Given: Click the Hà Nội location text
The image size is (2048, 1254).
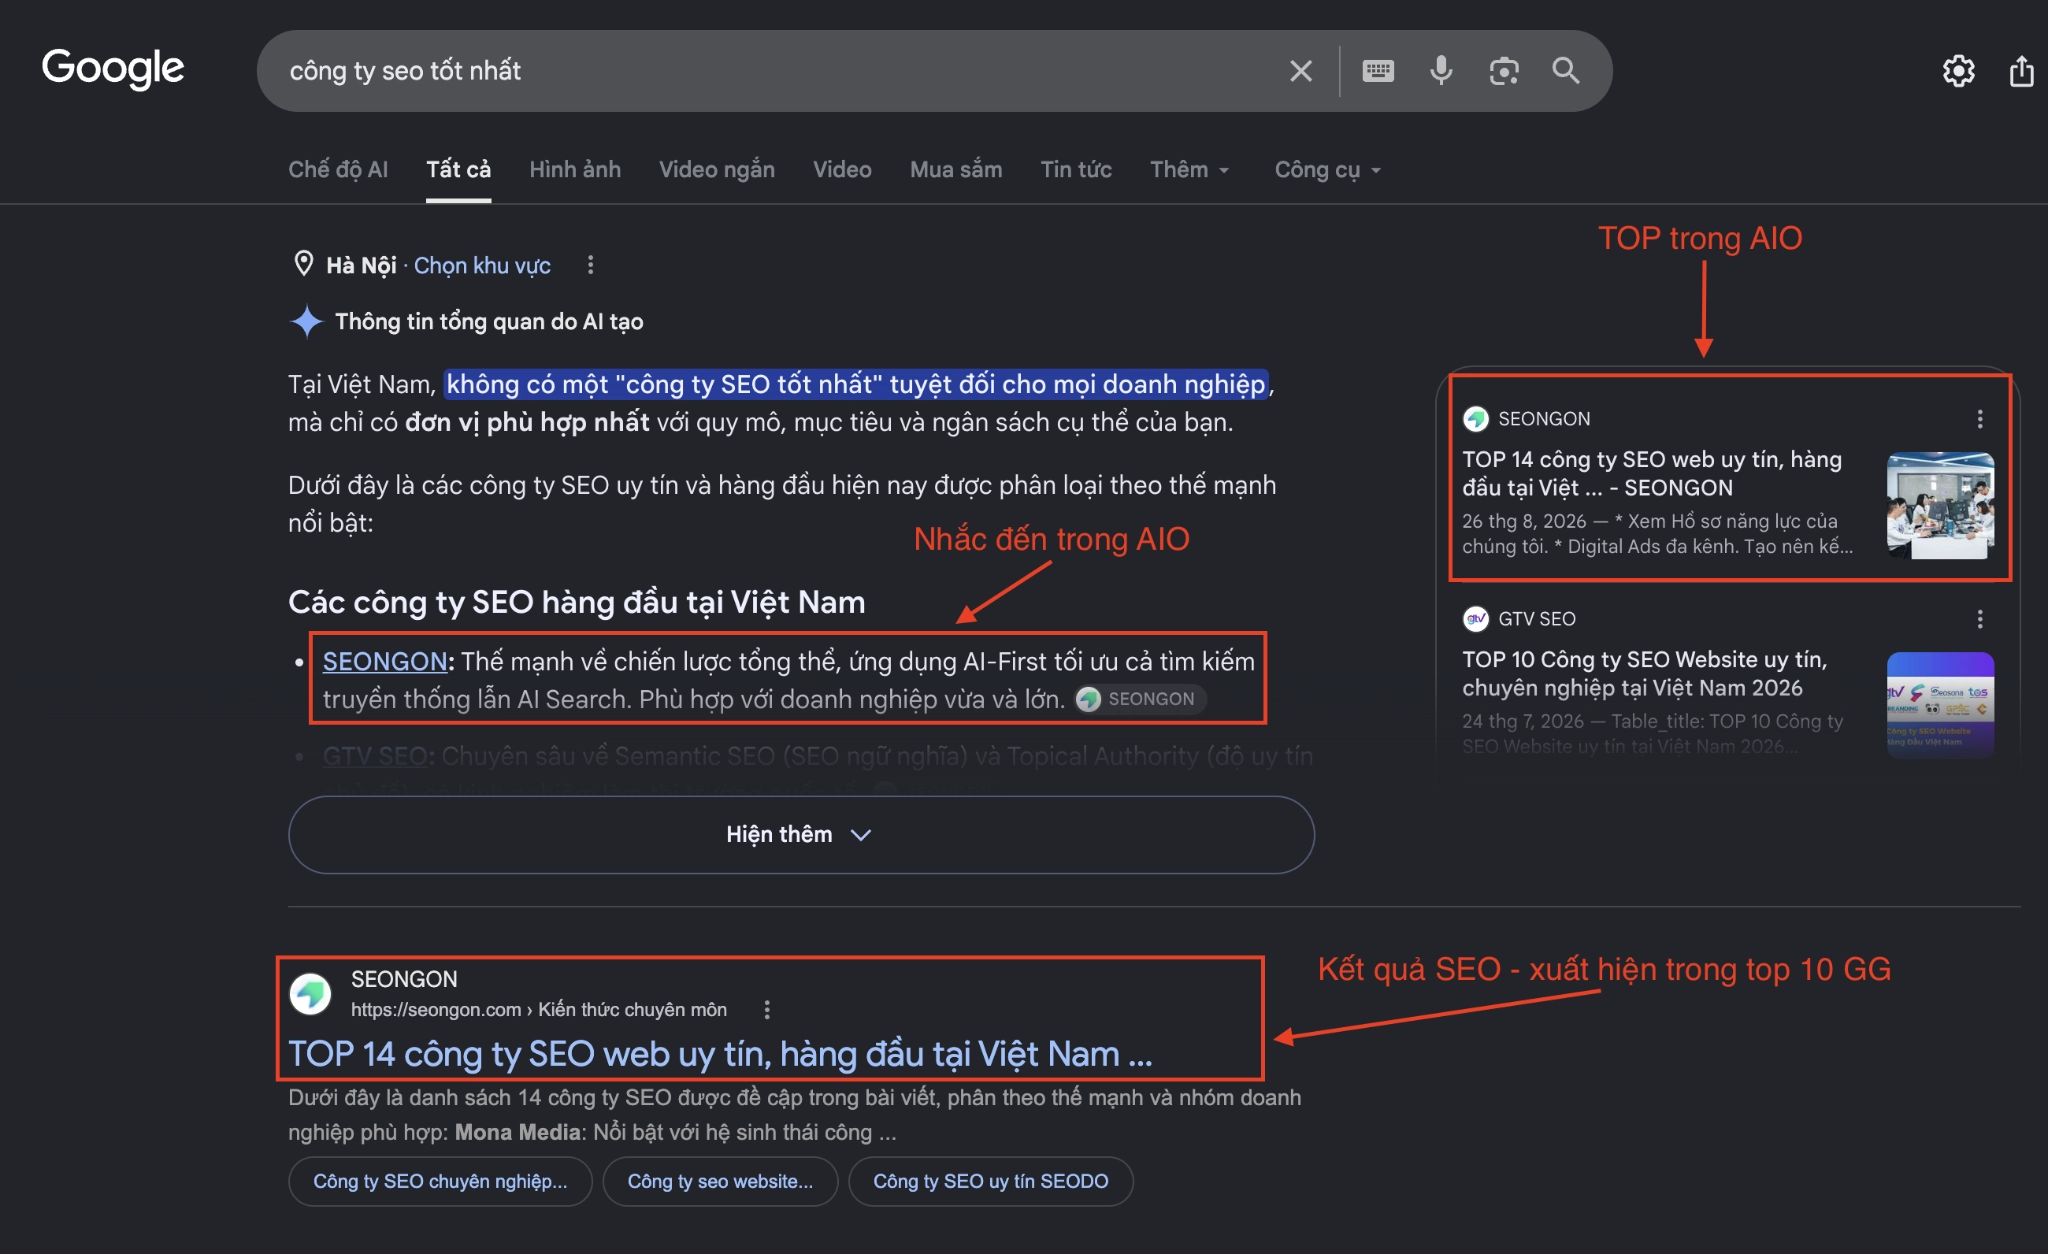Looking at the screenshot, I should [x=361, y=265].
